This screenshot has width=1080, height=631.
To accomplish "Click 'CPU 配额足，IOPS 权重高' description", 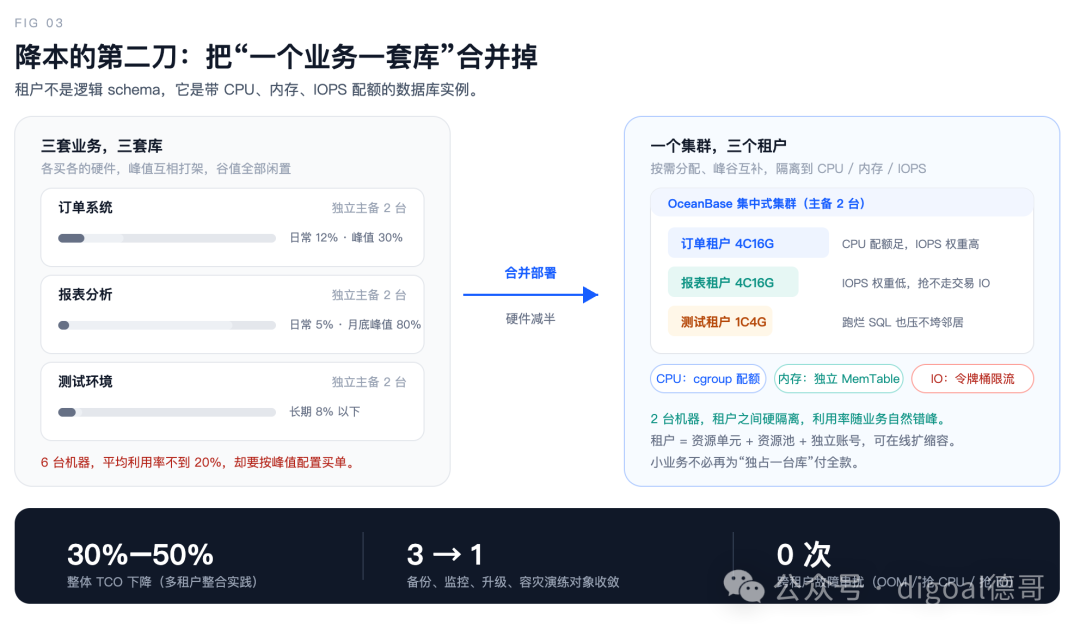I will [910, 244].
